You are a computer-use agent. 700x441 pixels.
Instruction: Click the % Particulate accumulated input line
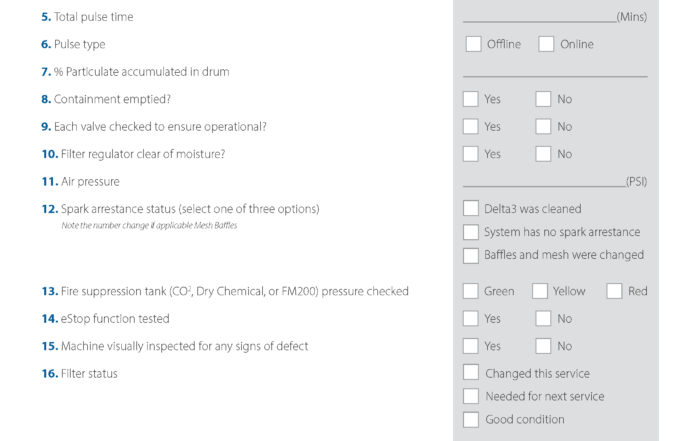(555, 71)
